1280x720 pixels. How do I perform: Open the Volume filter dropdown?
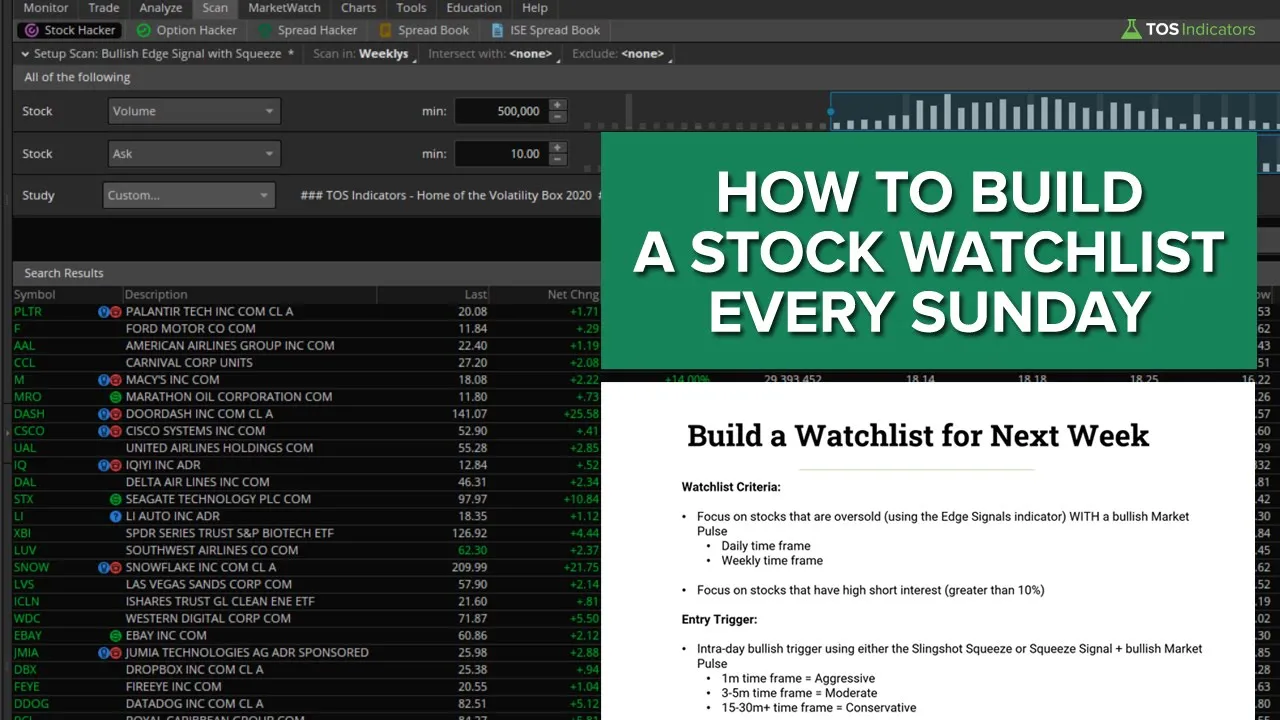[194, 111]
